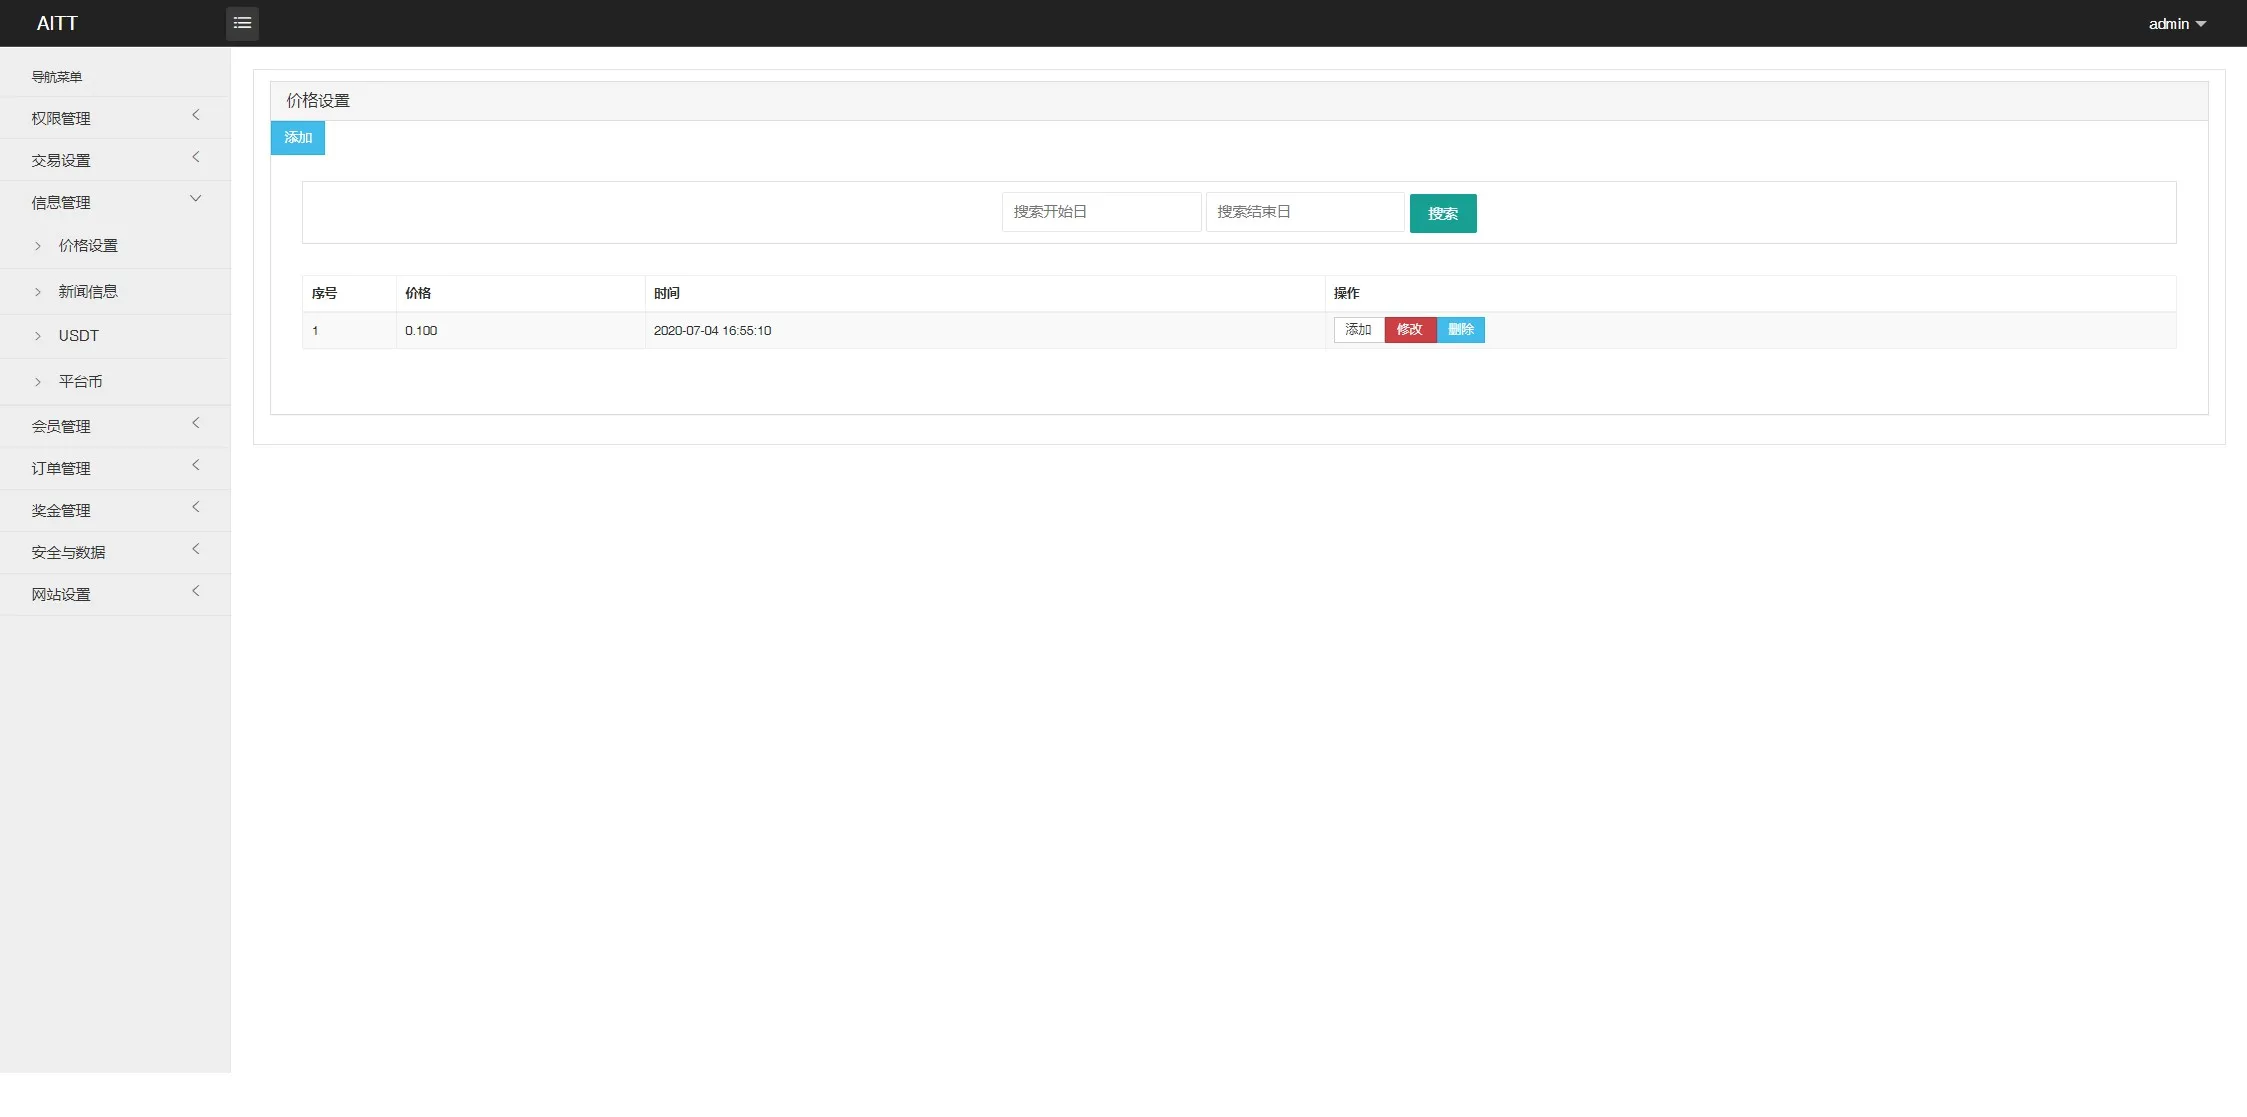Viewport: 2247px width, 1117px height.
Task: Open the 新闻信息 submenu item
Action: coord(88,292)
